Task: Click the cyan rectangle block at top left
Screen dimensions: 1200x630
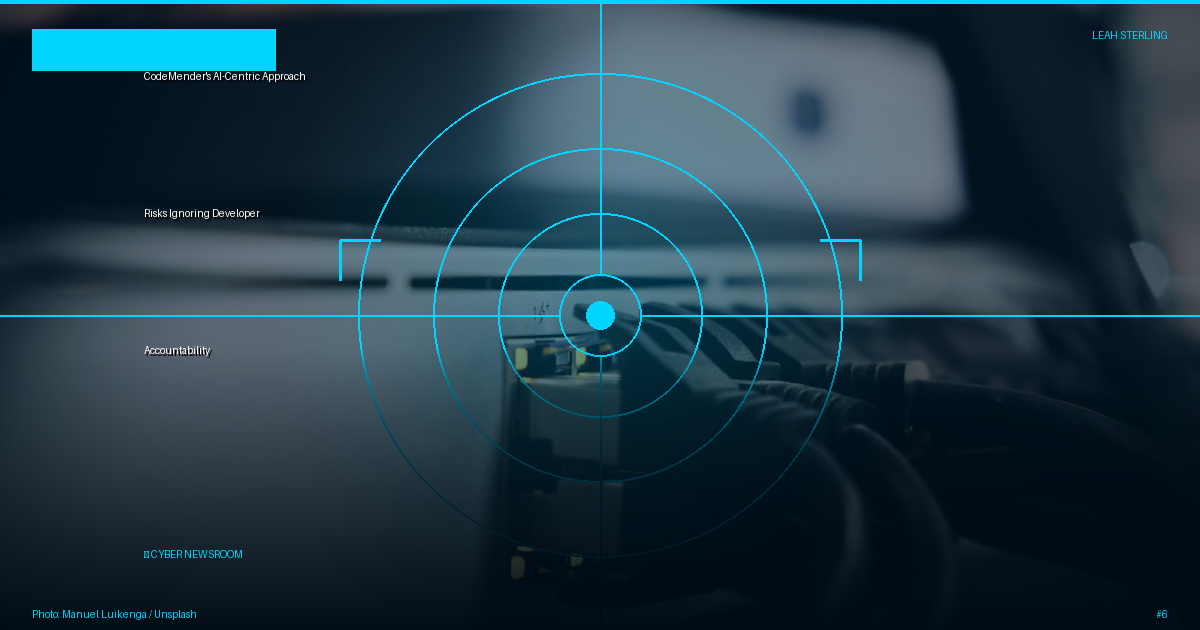Action: pyautogui.click(x=154, y=50)
